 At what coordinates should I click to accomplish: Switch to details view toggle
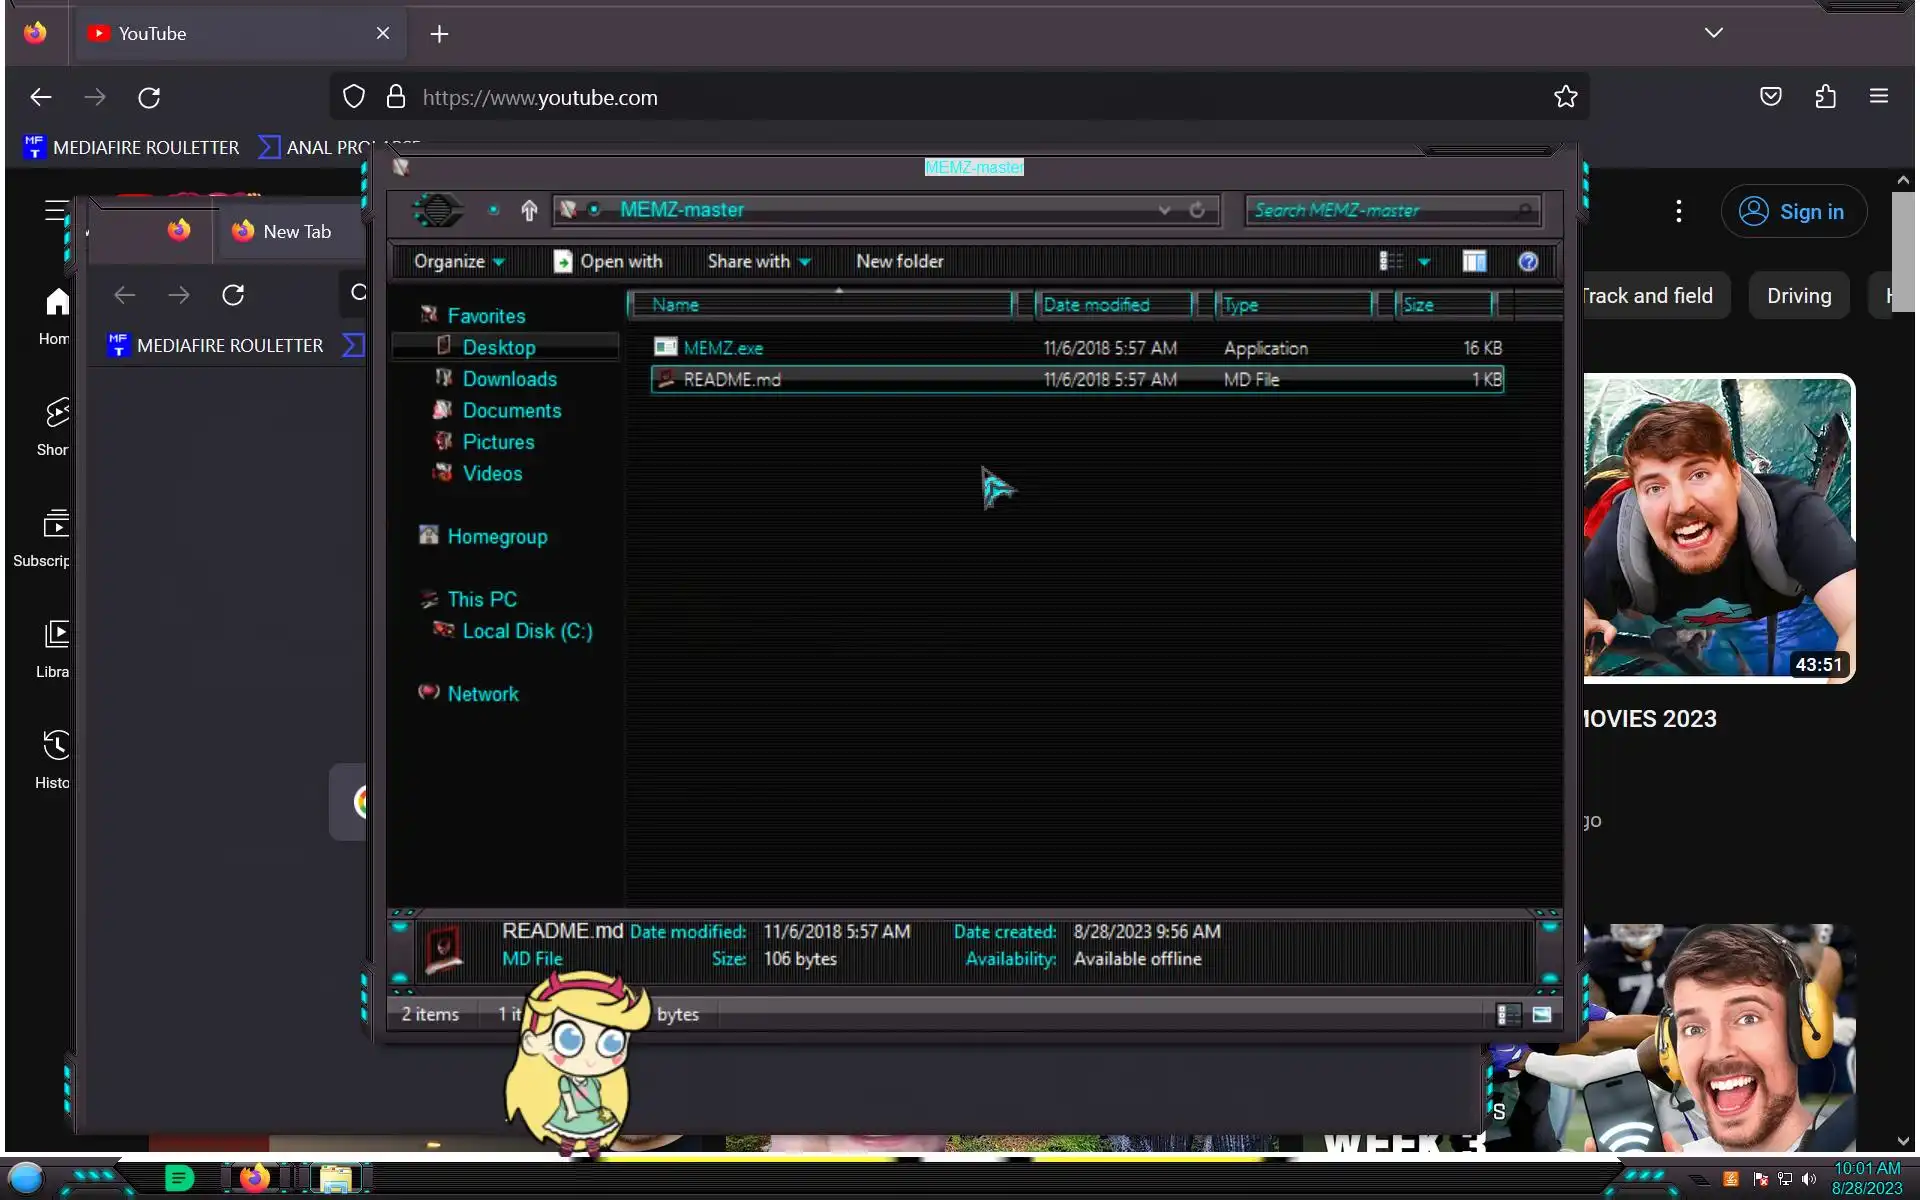point(1508,1015)
